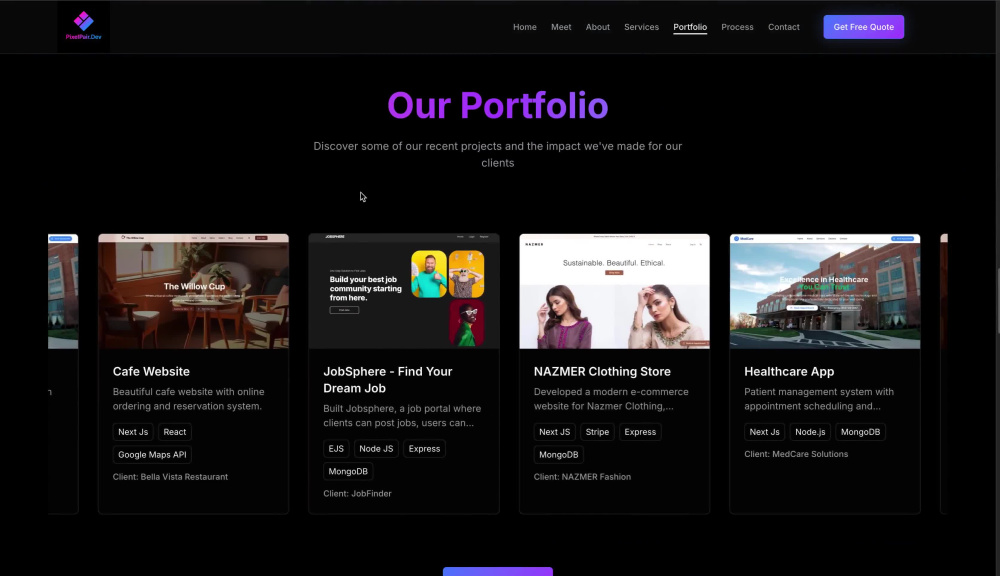Screen dimensions: 1000x576
Task: Open the Contact nav link
Action: click(783, 27)
